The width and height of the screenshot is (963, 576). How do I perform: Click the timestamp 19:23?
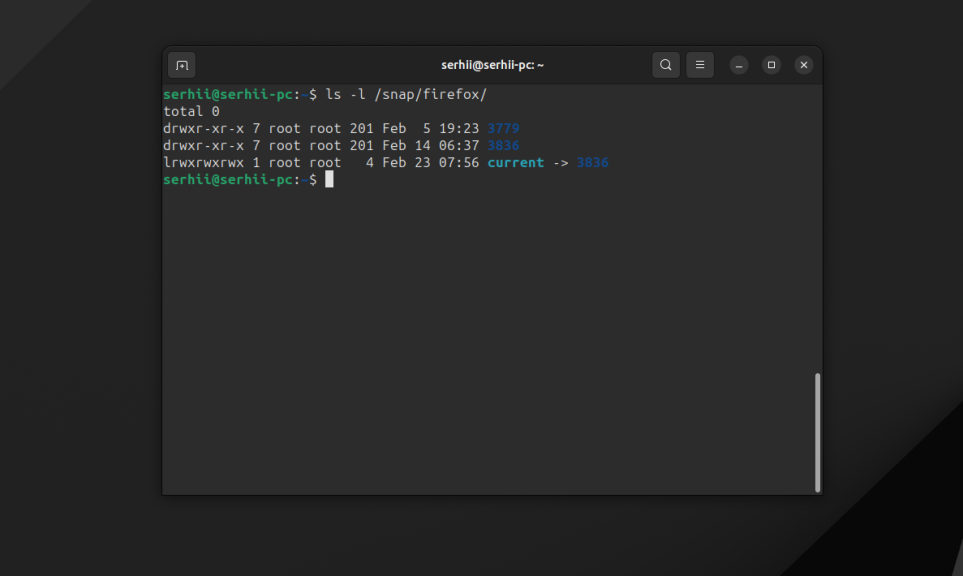(x=459, y=128)
